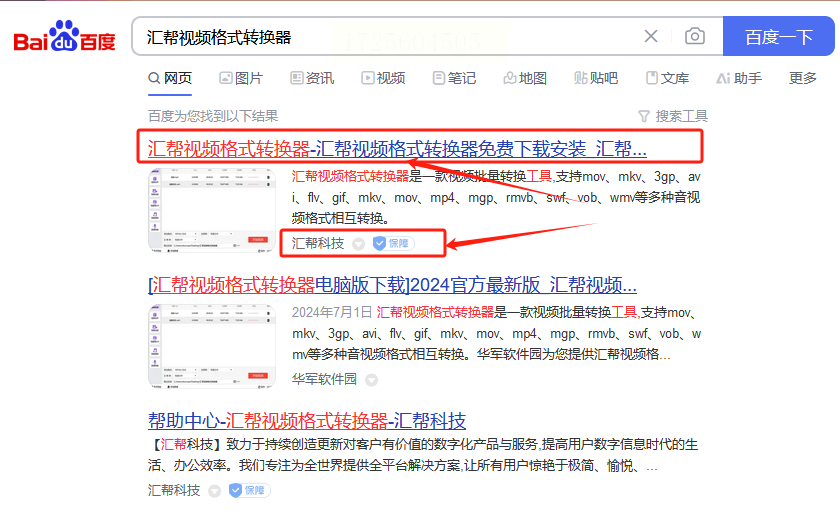Viewport: 840px width, 519px height.
Task: Expand the 更多 menu
Action: [802, 78]
